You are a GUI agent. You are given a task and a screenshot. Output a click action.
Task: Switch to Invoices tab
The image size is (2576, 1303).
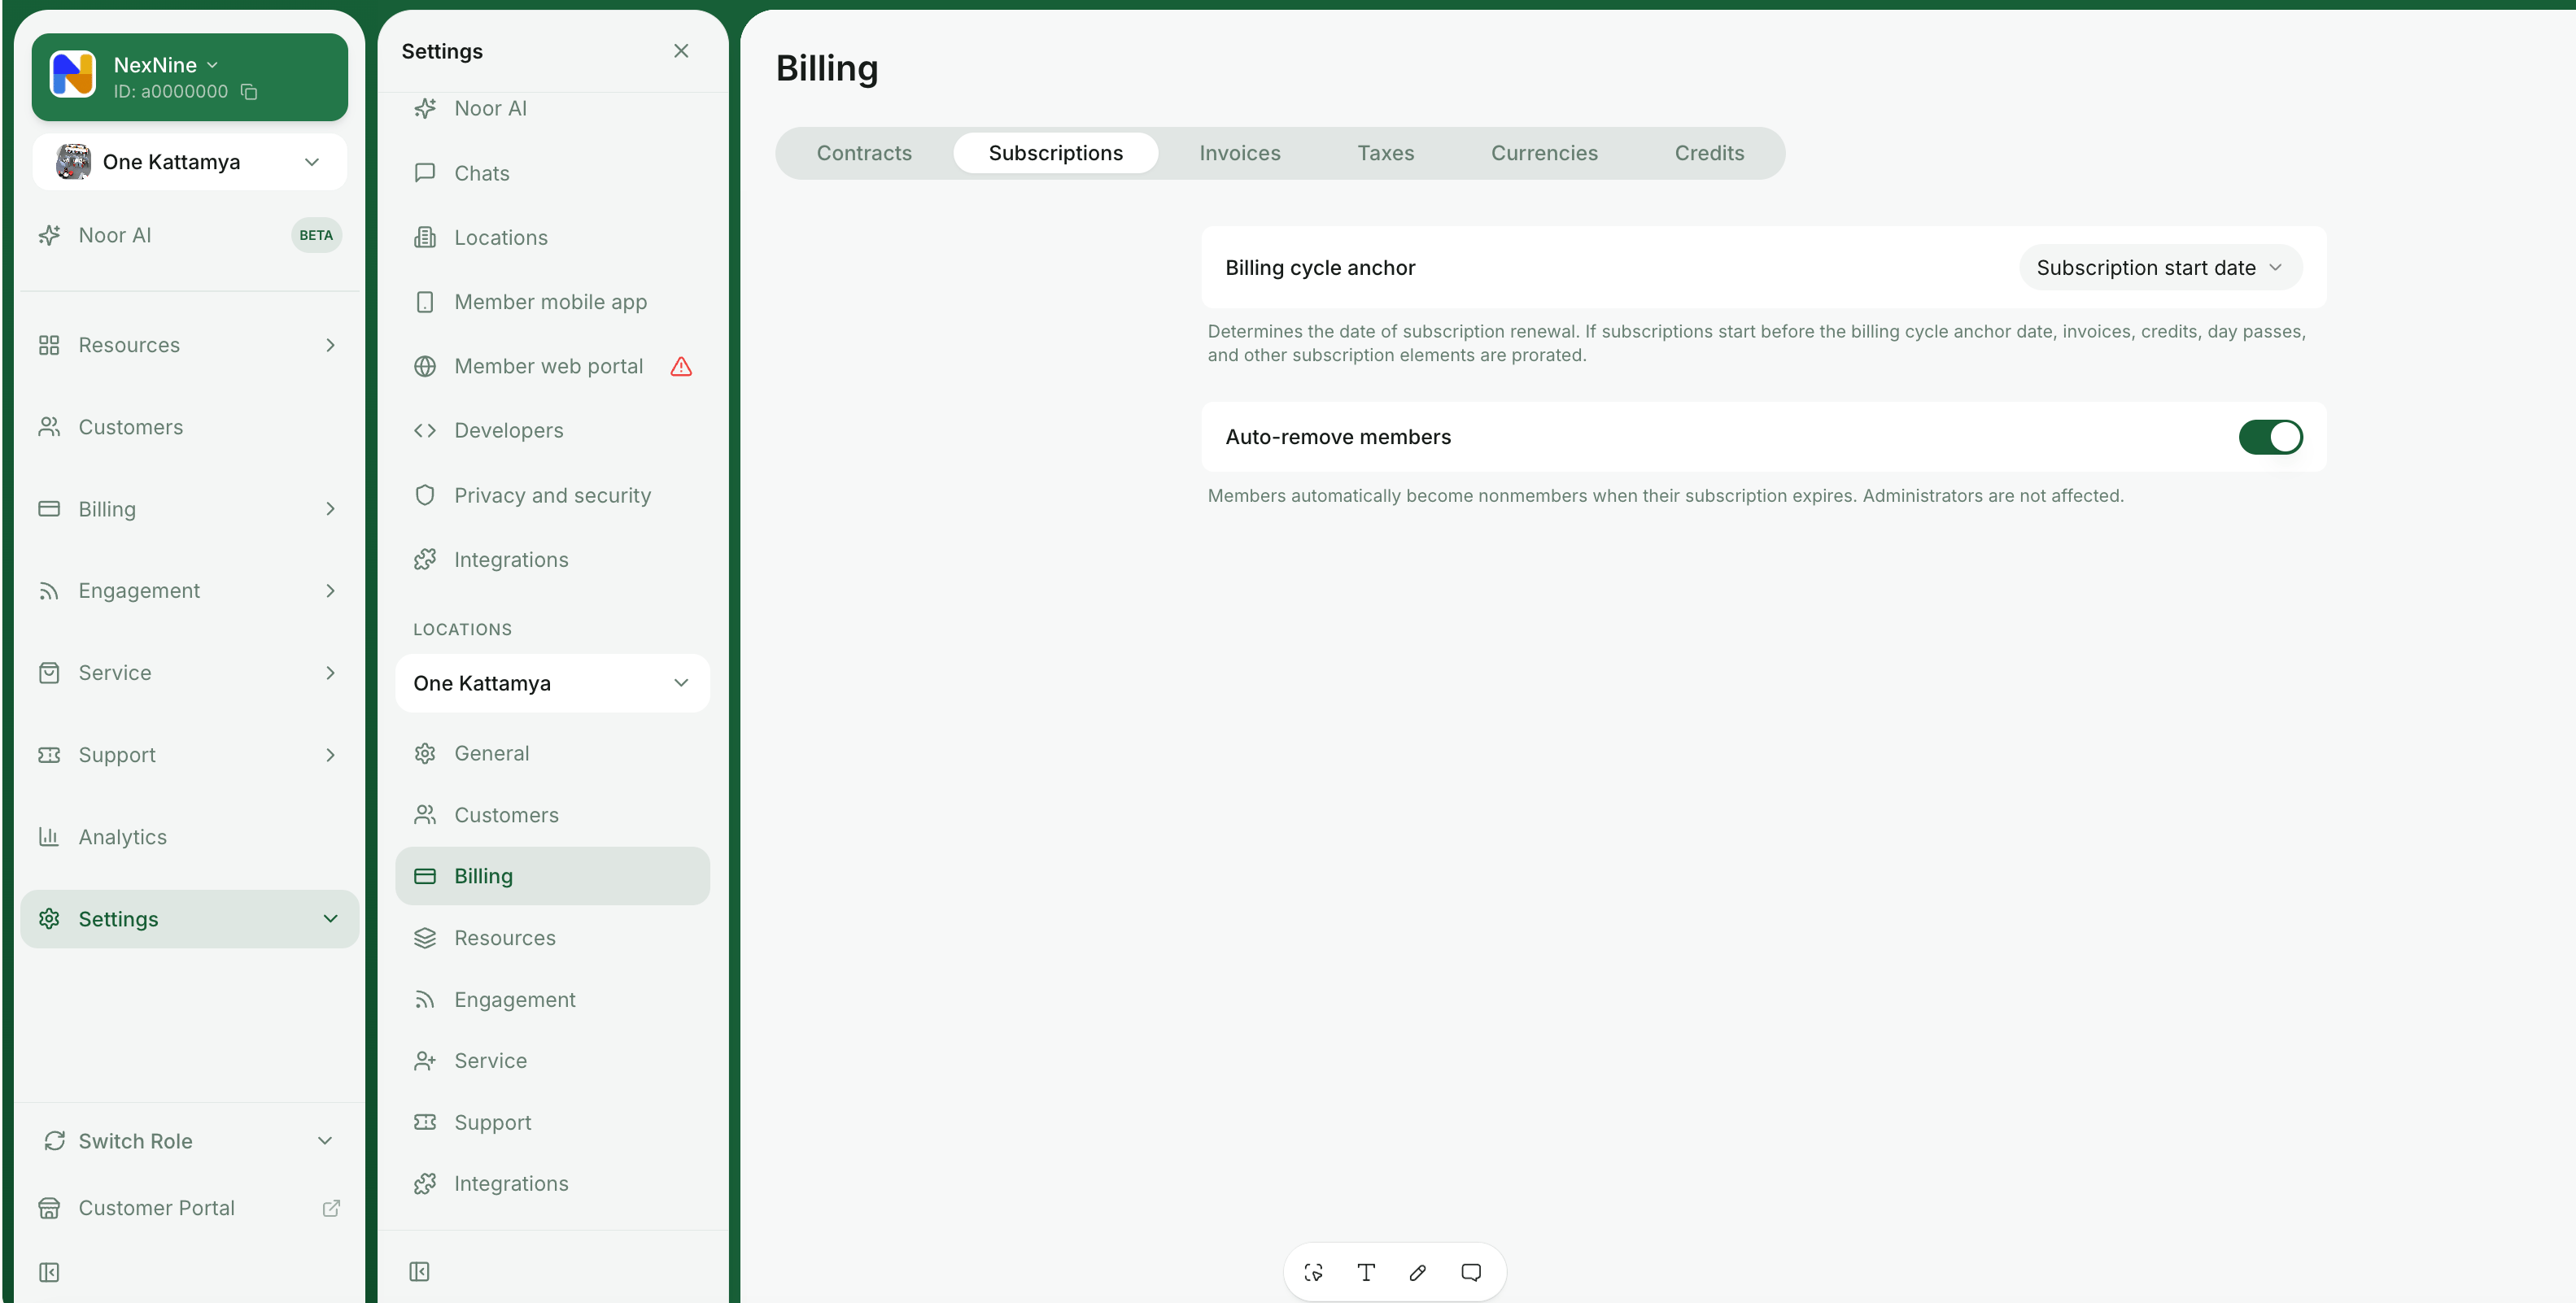click(1239, 153)
